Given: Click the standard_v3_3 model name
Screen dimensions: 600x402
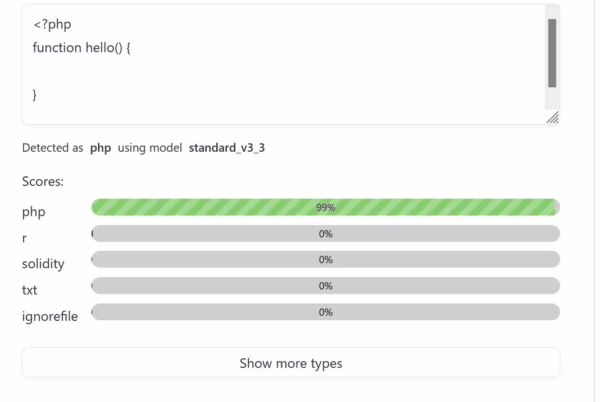Looking at the screenshot, I should pos(227,148).
